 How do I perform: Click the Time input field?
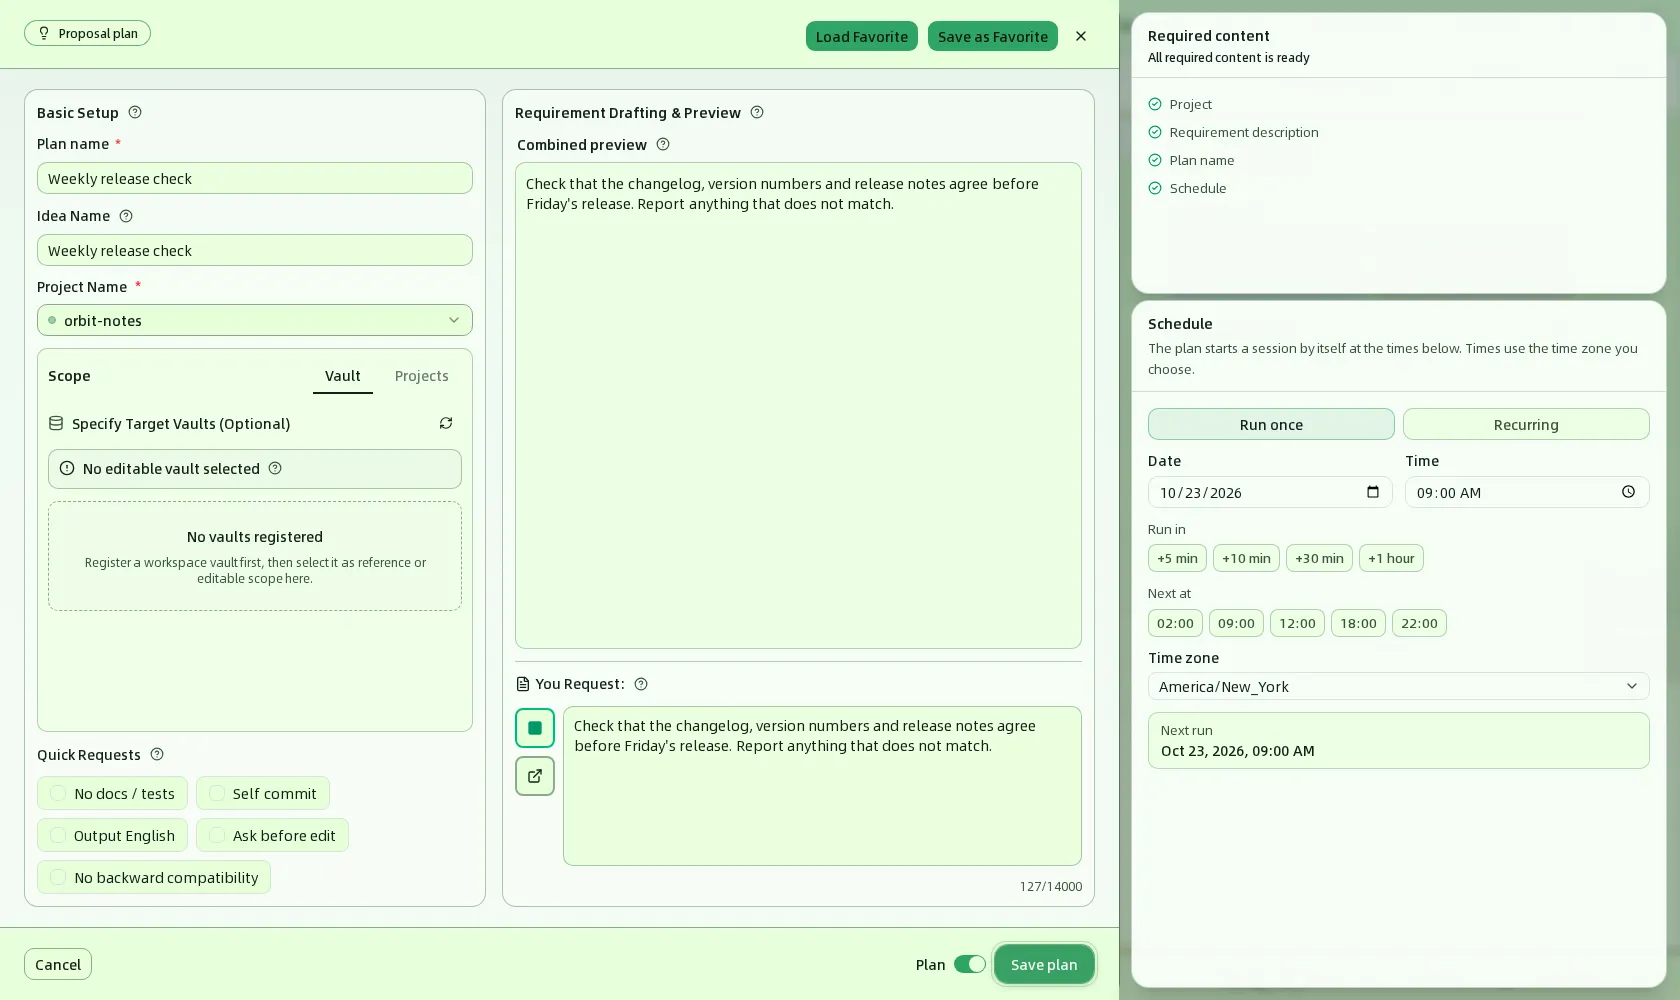1527,492
